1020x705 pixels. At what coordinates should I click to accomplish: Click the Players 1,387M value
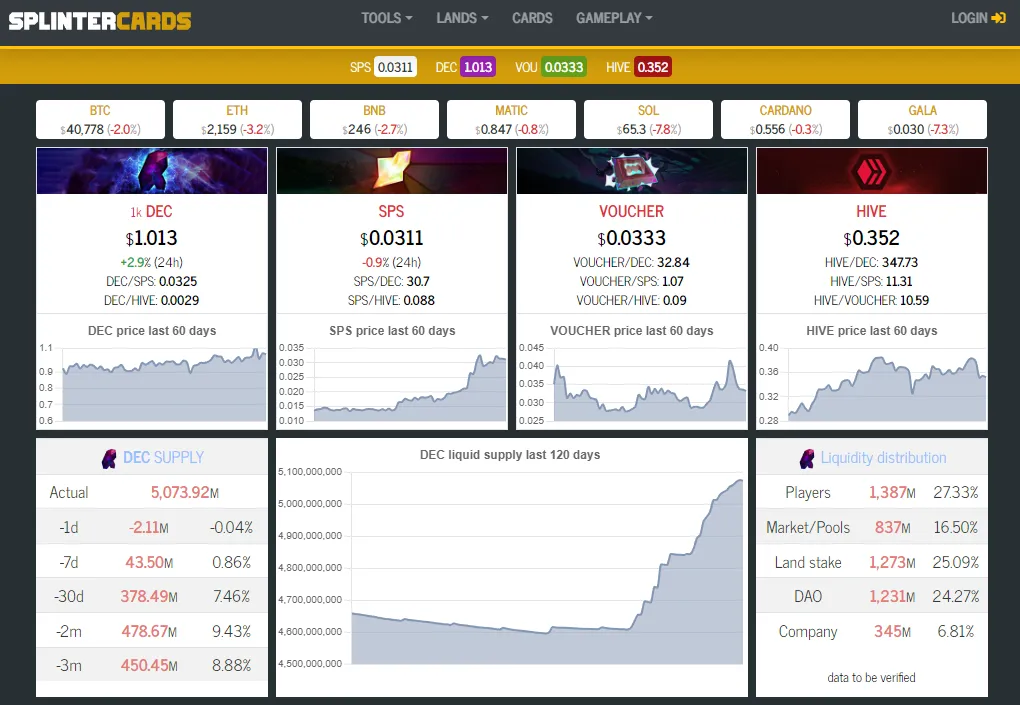(892, 492)
